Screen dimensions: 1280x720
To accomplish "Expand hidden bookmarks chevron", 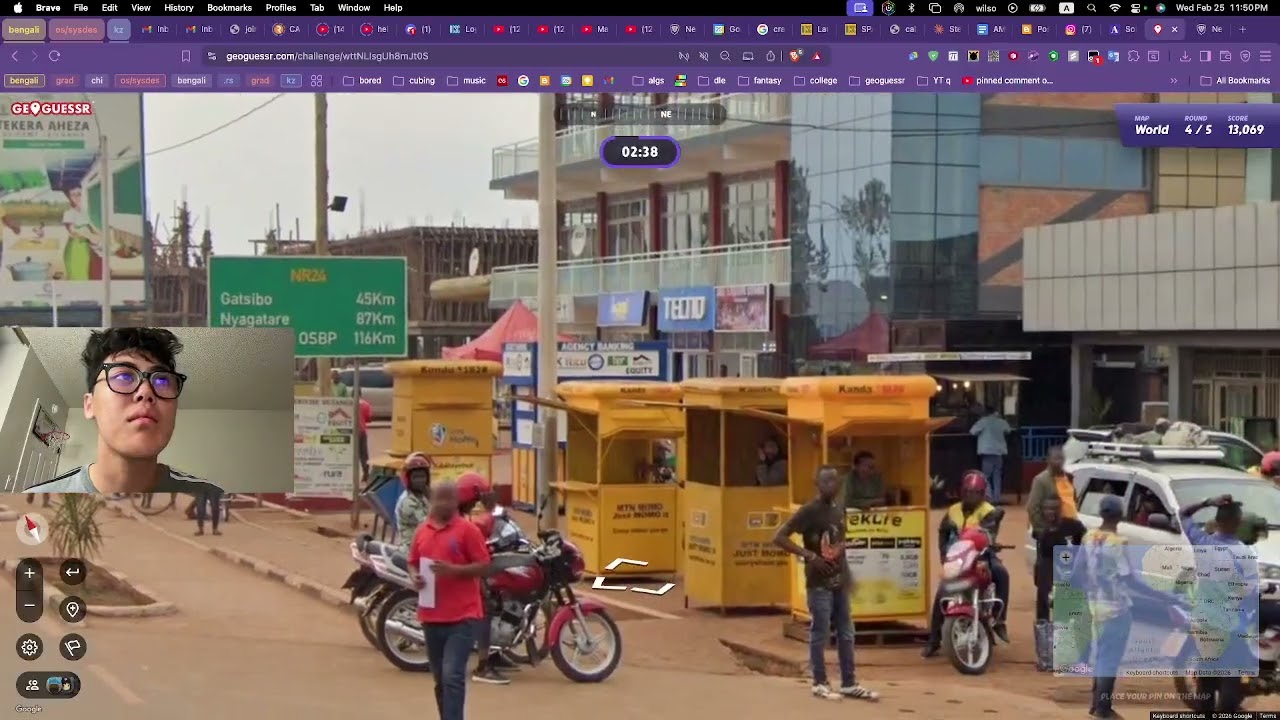I will click(1174, 80).
